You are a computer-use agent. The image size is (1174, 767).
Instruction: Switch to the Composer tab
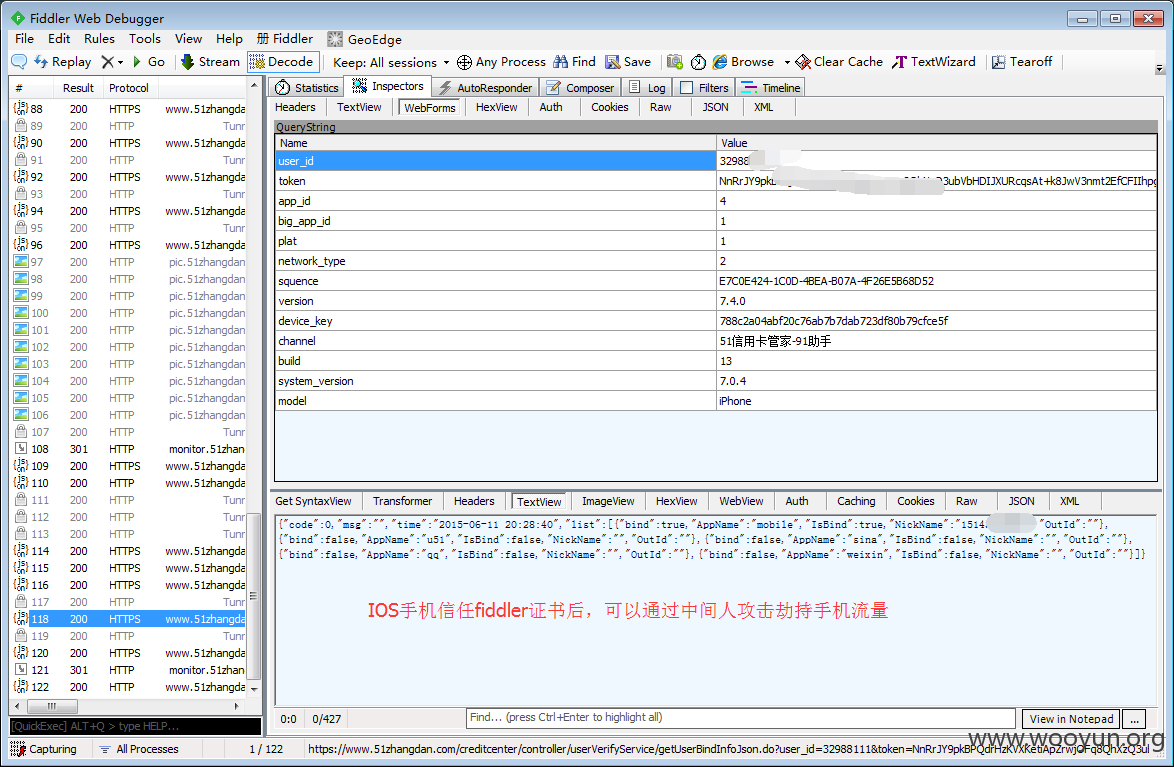tap(580, 88)
